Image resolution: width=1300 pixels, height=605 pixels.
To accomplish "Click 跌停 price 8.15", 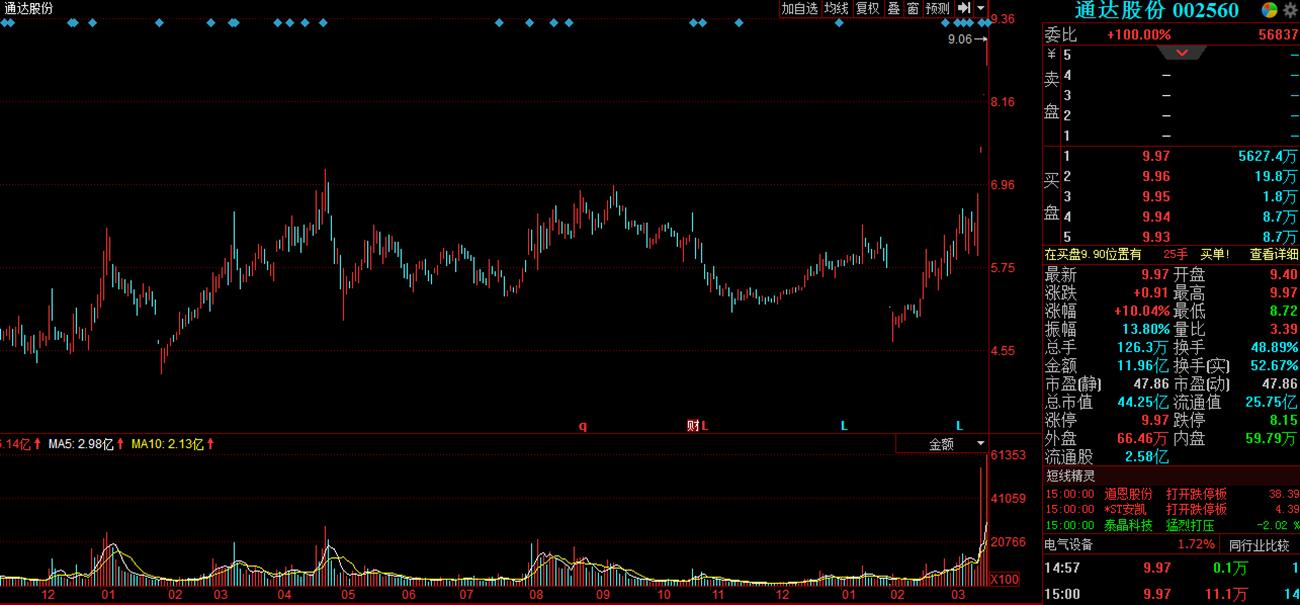I will click(x=1283, y=421).
